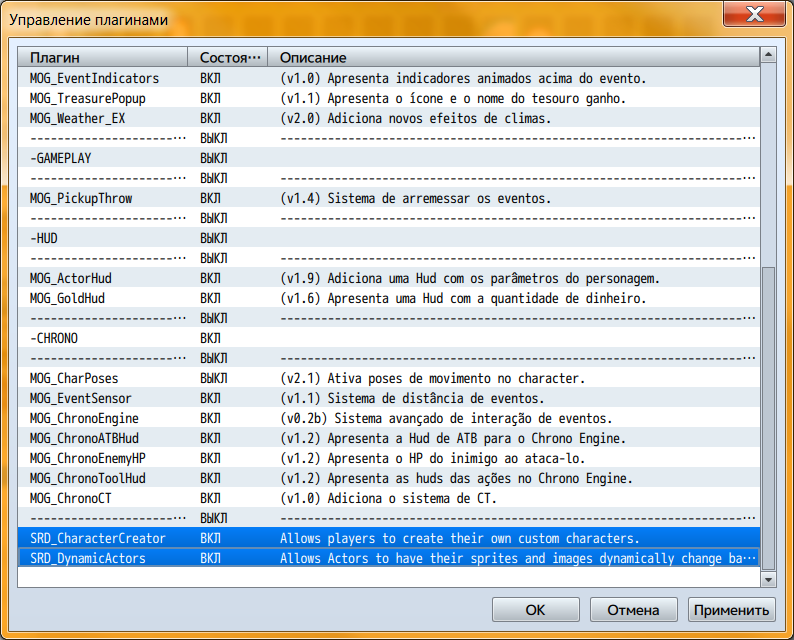
Task: Select the MOG_EventIndicators plugin row
Action: coord(95,78)
